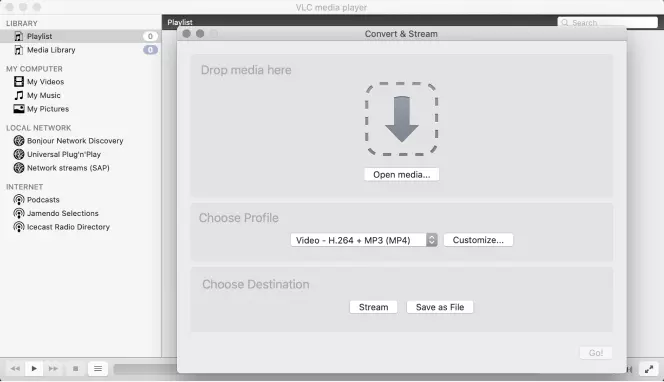Open profile Customize... dialog
The height and width of the screenshot is (382, 664).
[478, 240]
